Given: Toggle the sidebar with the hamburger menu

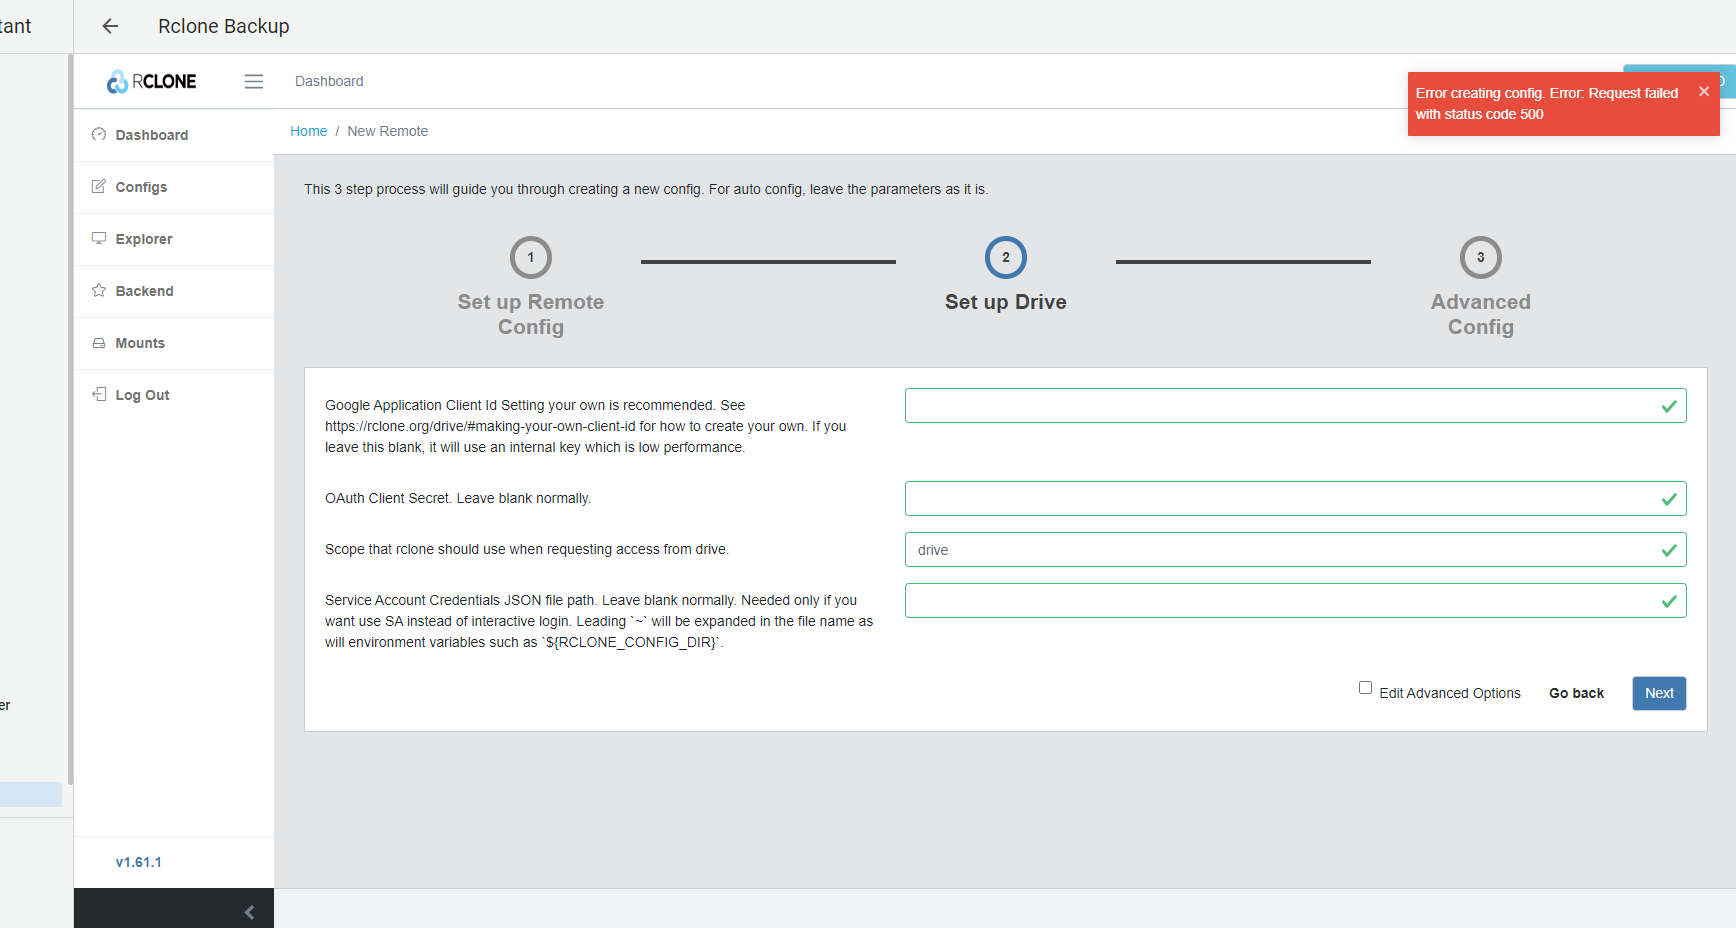Looking at the screenshot, I should click(254, 81).
